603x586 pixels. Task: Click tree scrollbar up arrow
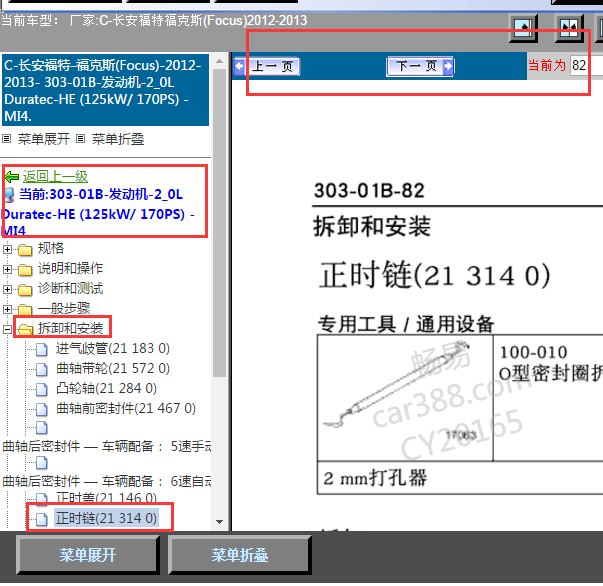click(x=220, y=61)
